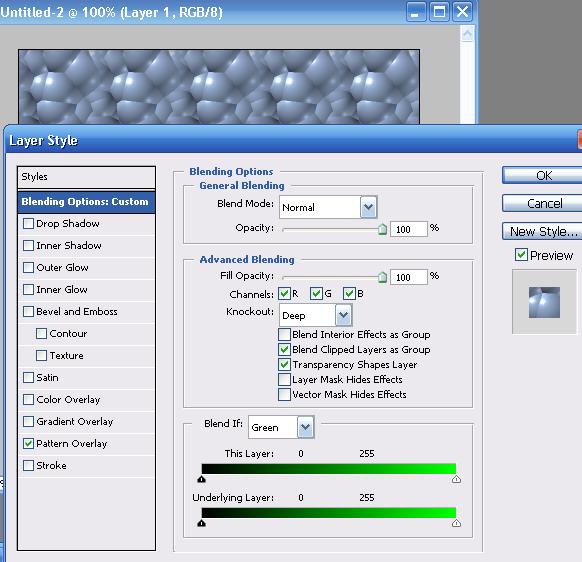Click the Underlying Layer white slider triangle

pos(456,523)
